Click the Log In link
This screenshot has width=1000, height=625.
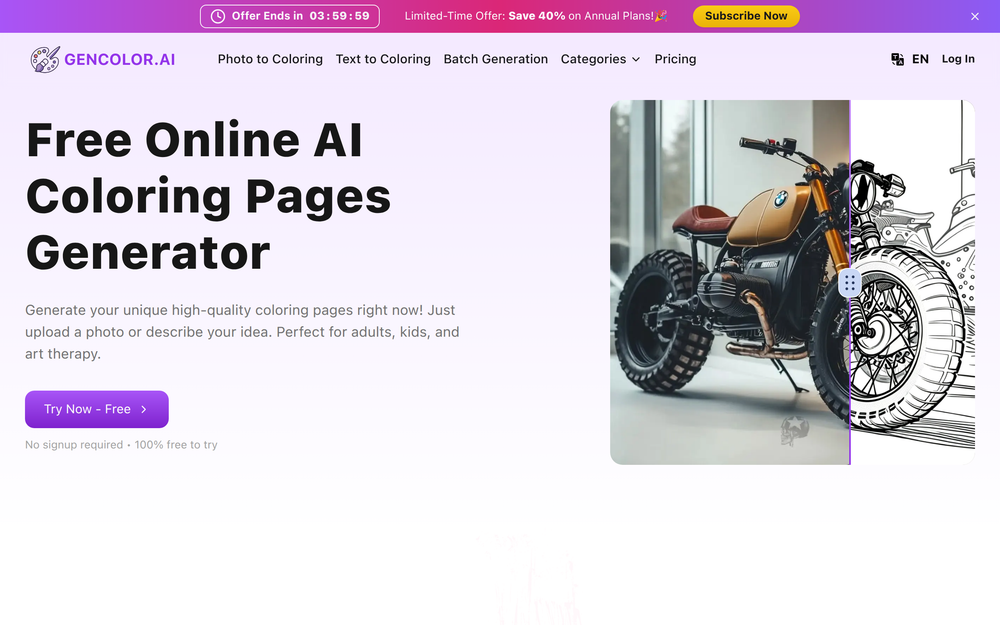coord(958,59)
